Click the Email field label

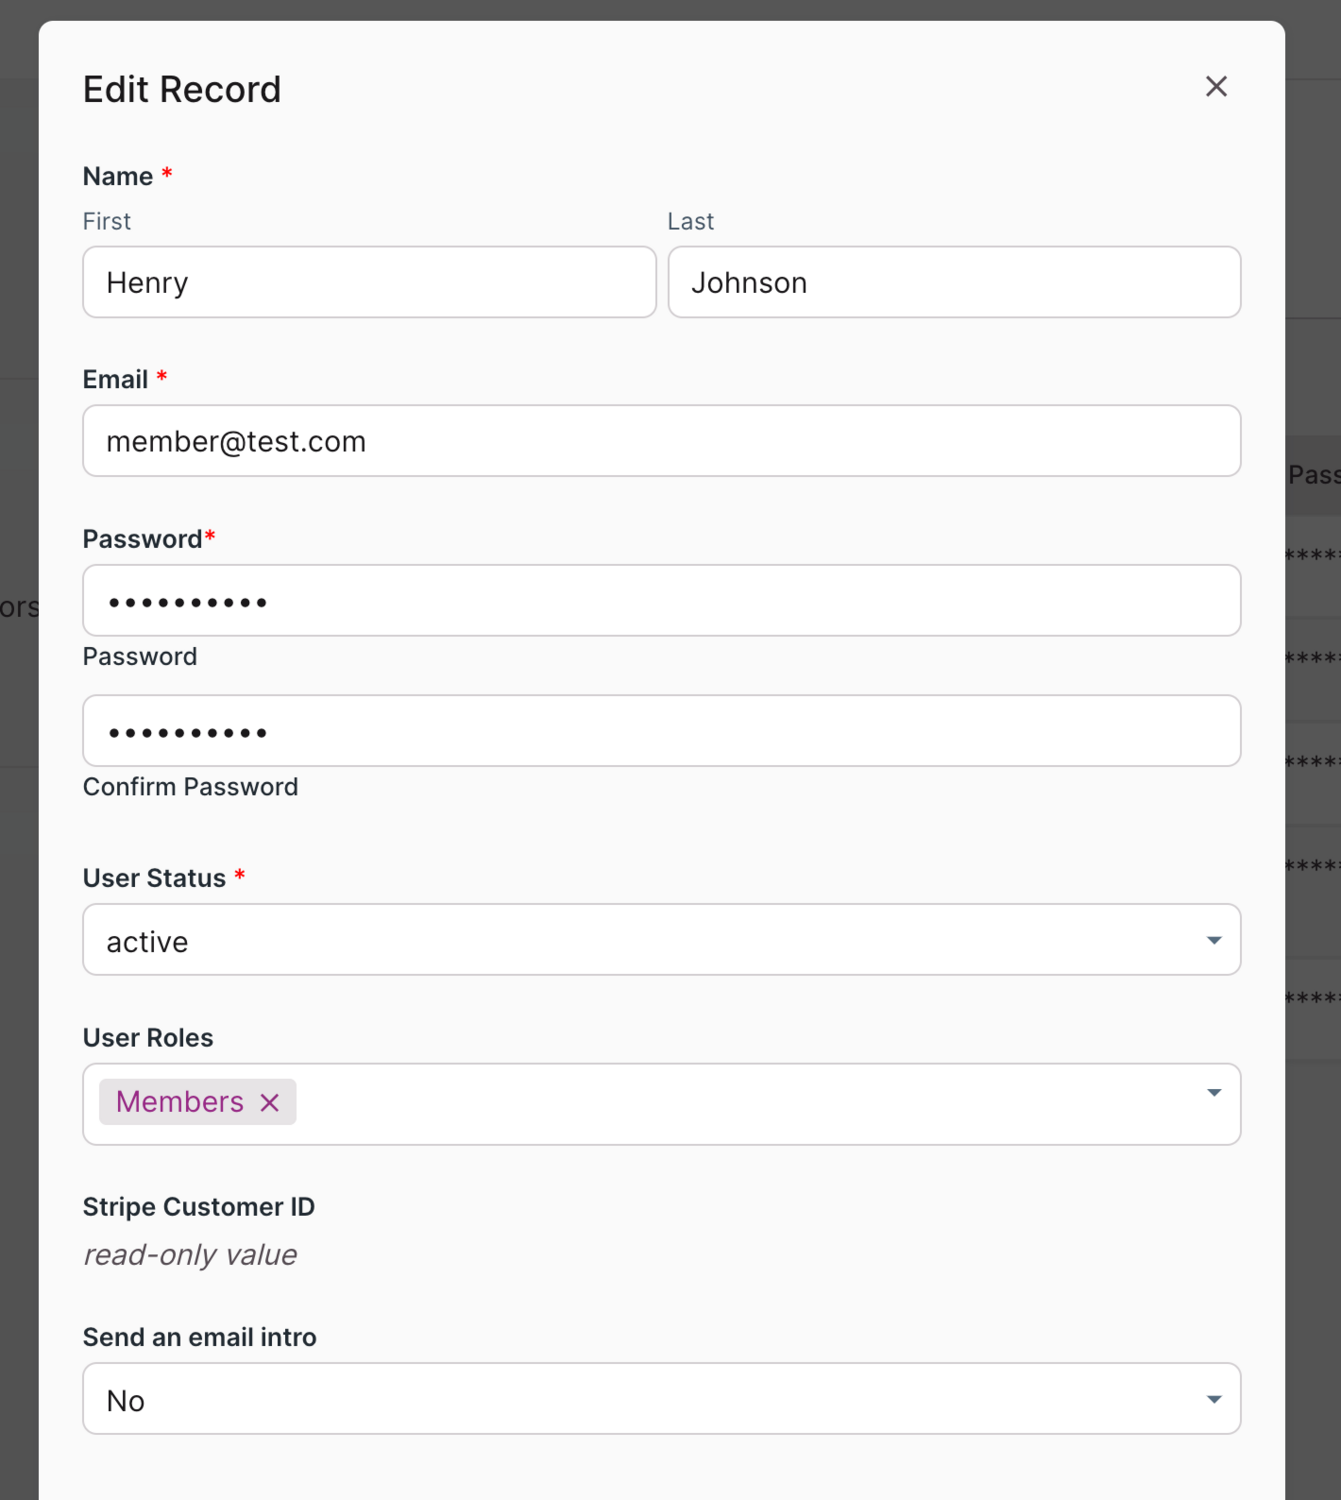pos(115,380)
